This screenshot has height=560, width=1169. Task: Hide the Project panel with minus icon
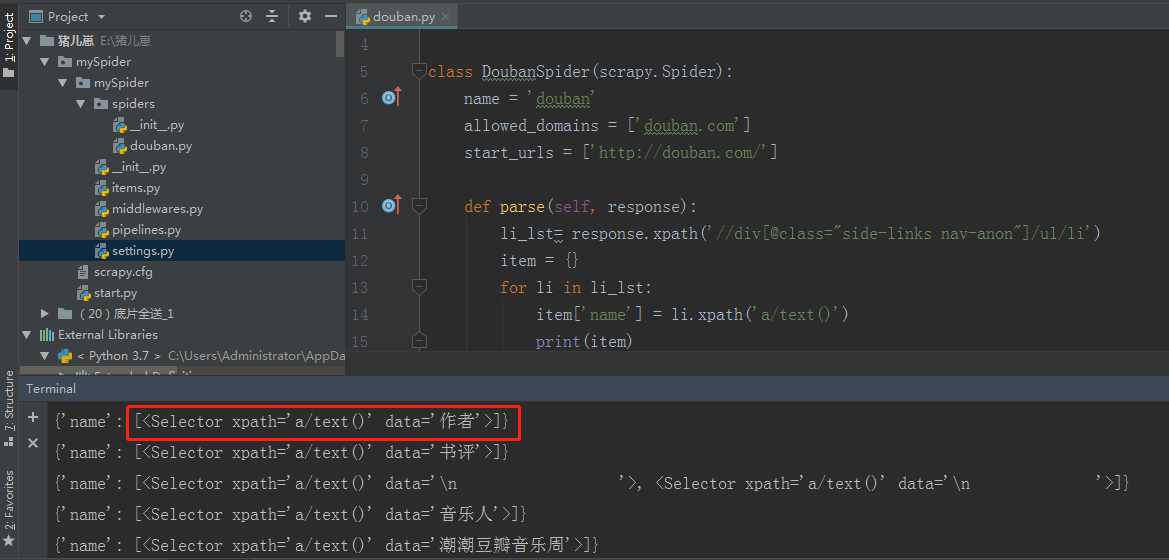pos(331,16)
